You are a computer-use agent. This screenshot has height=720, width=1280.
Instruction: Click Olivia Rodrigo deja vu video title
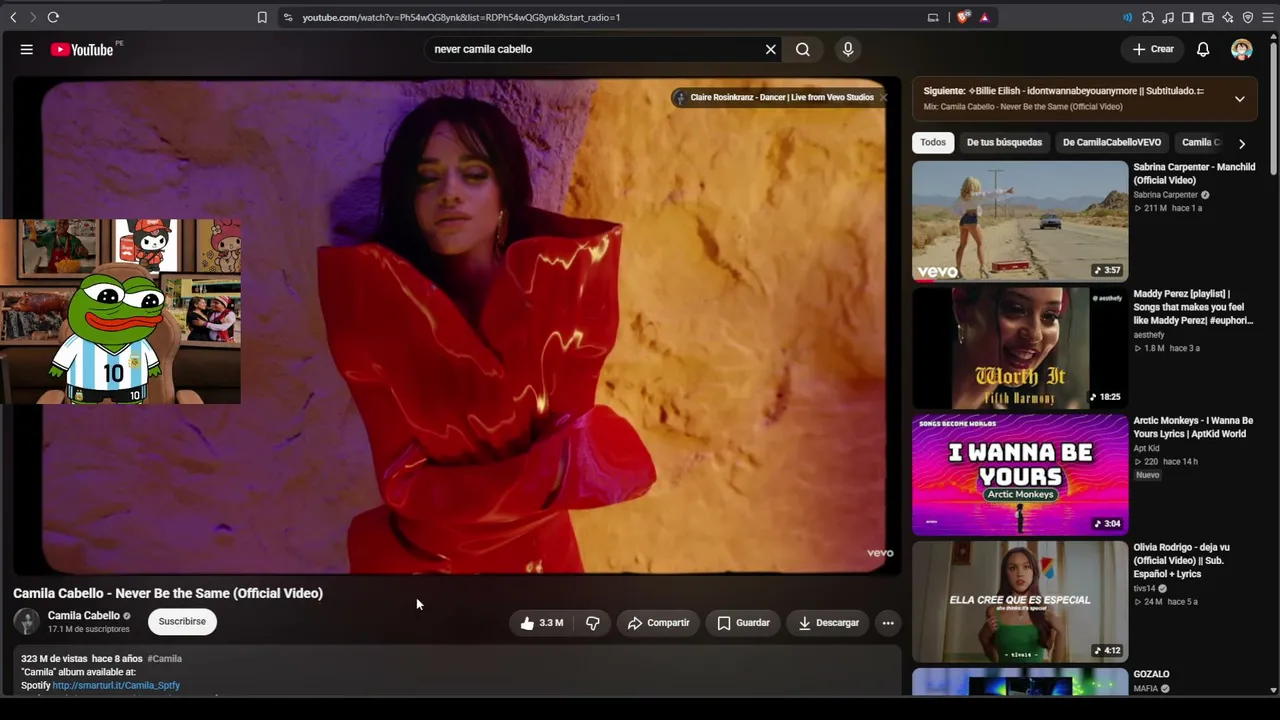1184,561
